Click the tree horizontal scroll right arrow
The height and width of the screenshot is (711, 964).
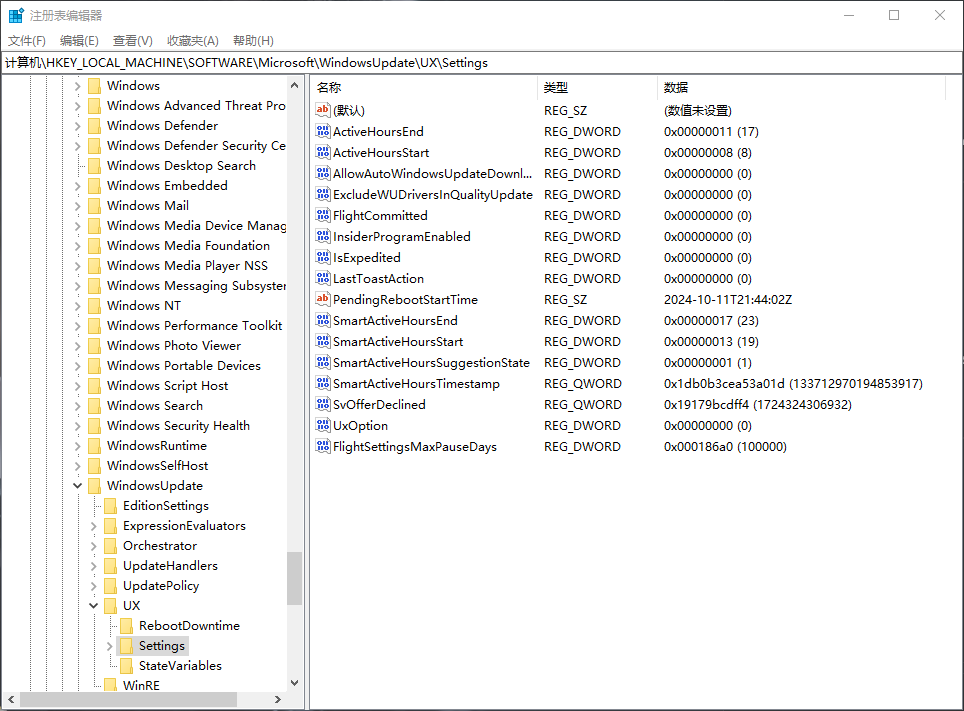click(277, 699)
